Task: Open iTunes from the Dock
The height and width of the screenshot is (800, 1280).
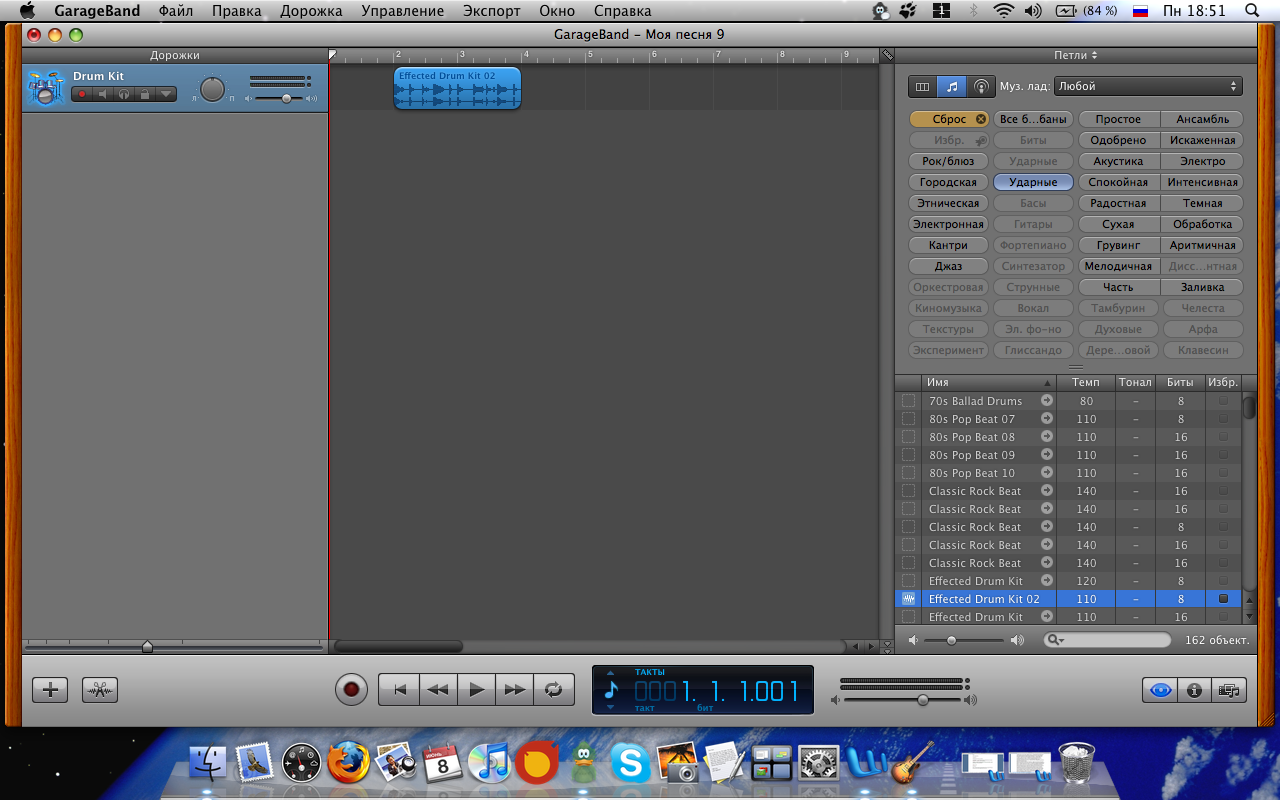Action: click(489, 764)
